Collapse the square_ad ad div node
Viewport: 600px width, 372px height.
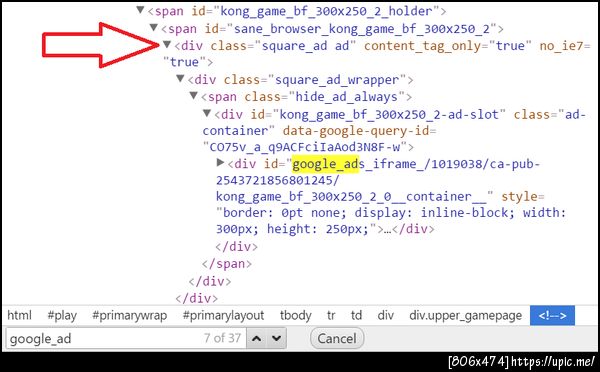166,45
